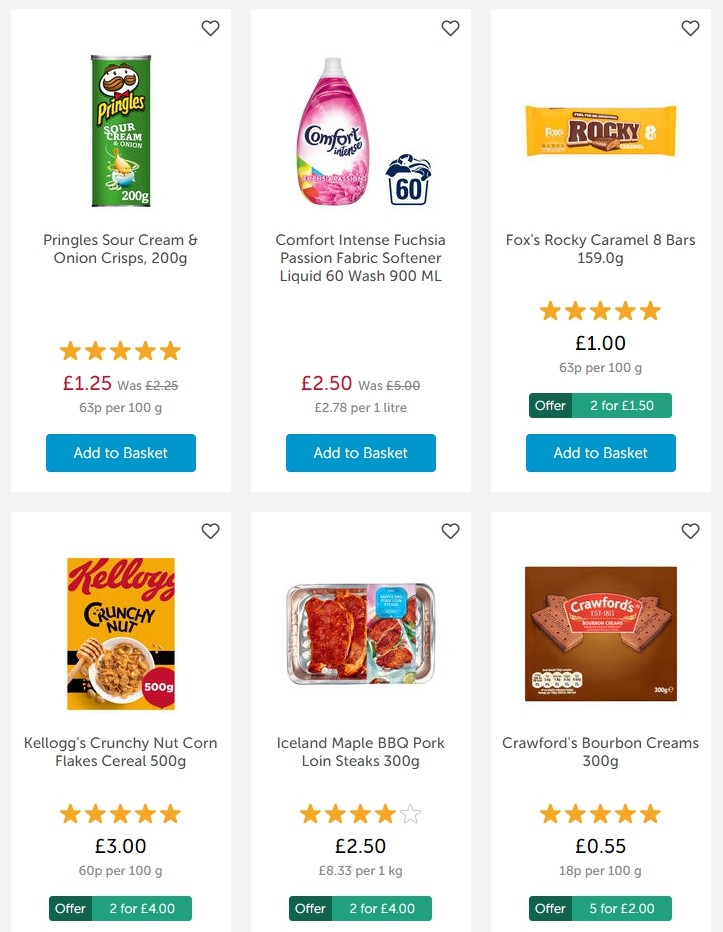Click the first star of Crawford's rating
This screenshot has width=723, height=932.
click(x=551, y=814)
